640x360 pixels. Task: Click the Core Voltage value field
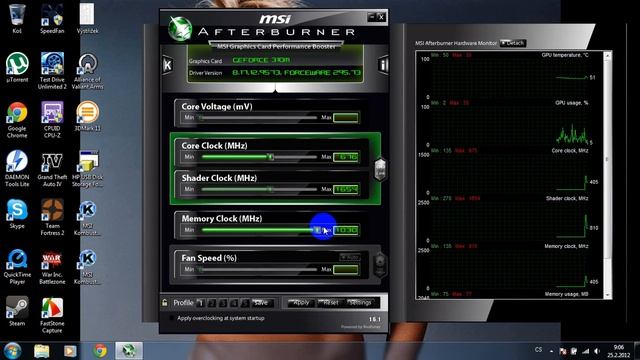346,118
